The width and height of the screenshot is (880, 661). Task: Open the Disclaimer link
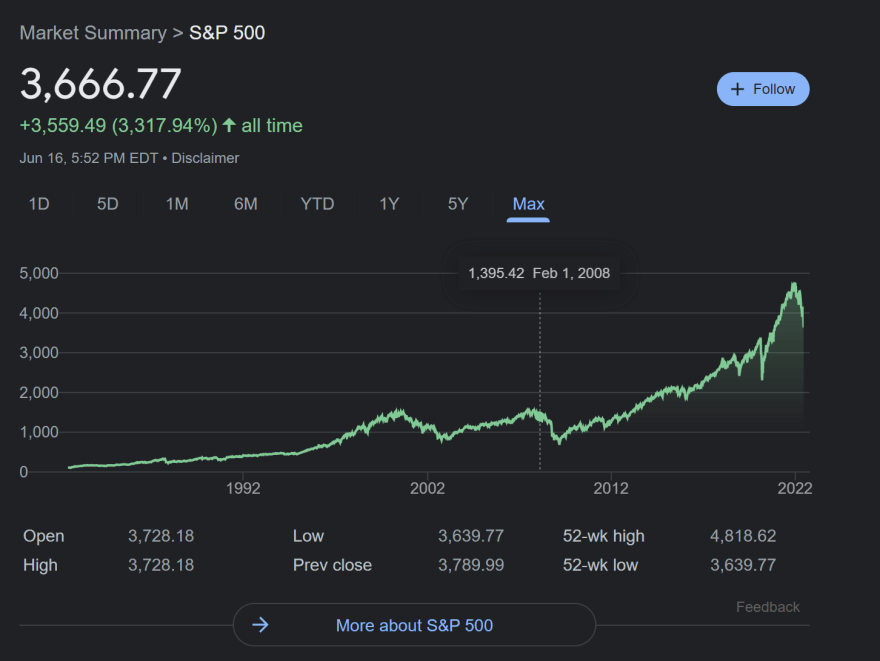pyautogui.click(x=205, y=158)
